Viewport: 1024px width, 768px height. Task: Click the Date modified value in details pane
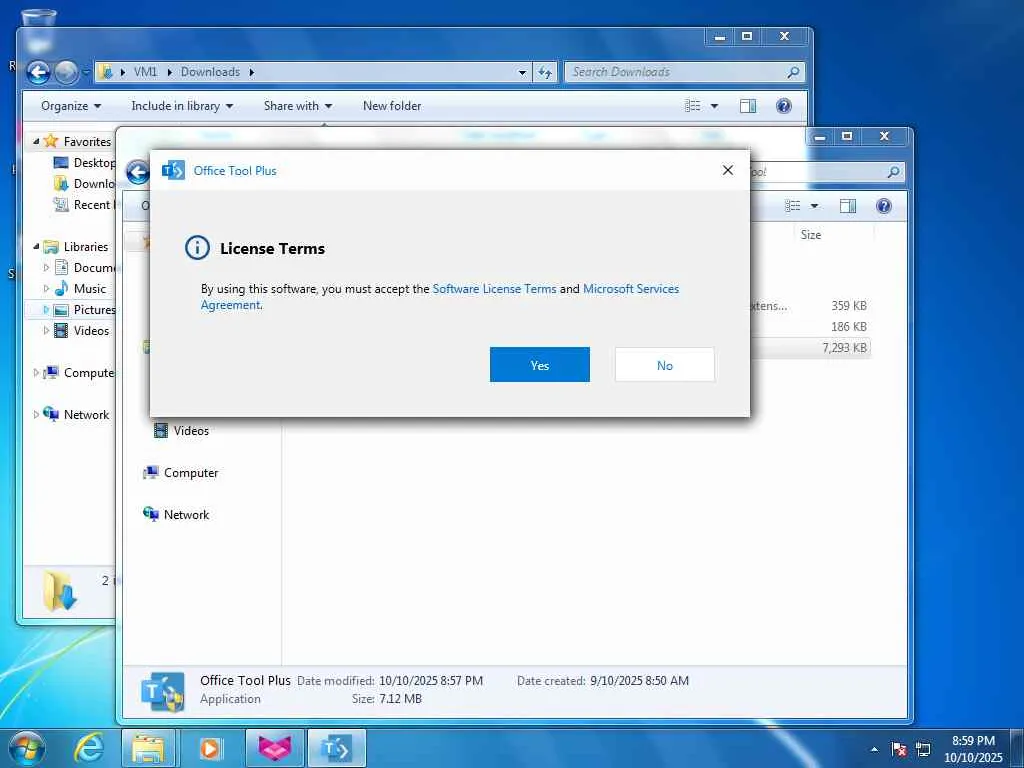click(x=431, y=680)
